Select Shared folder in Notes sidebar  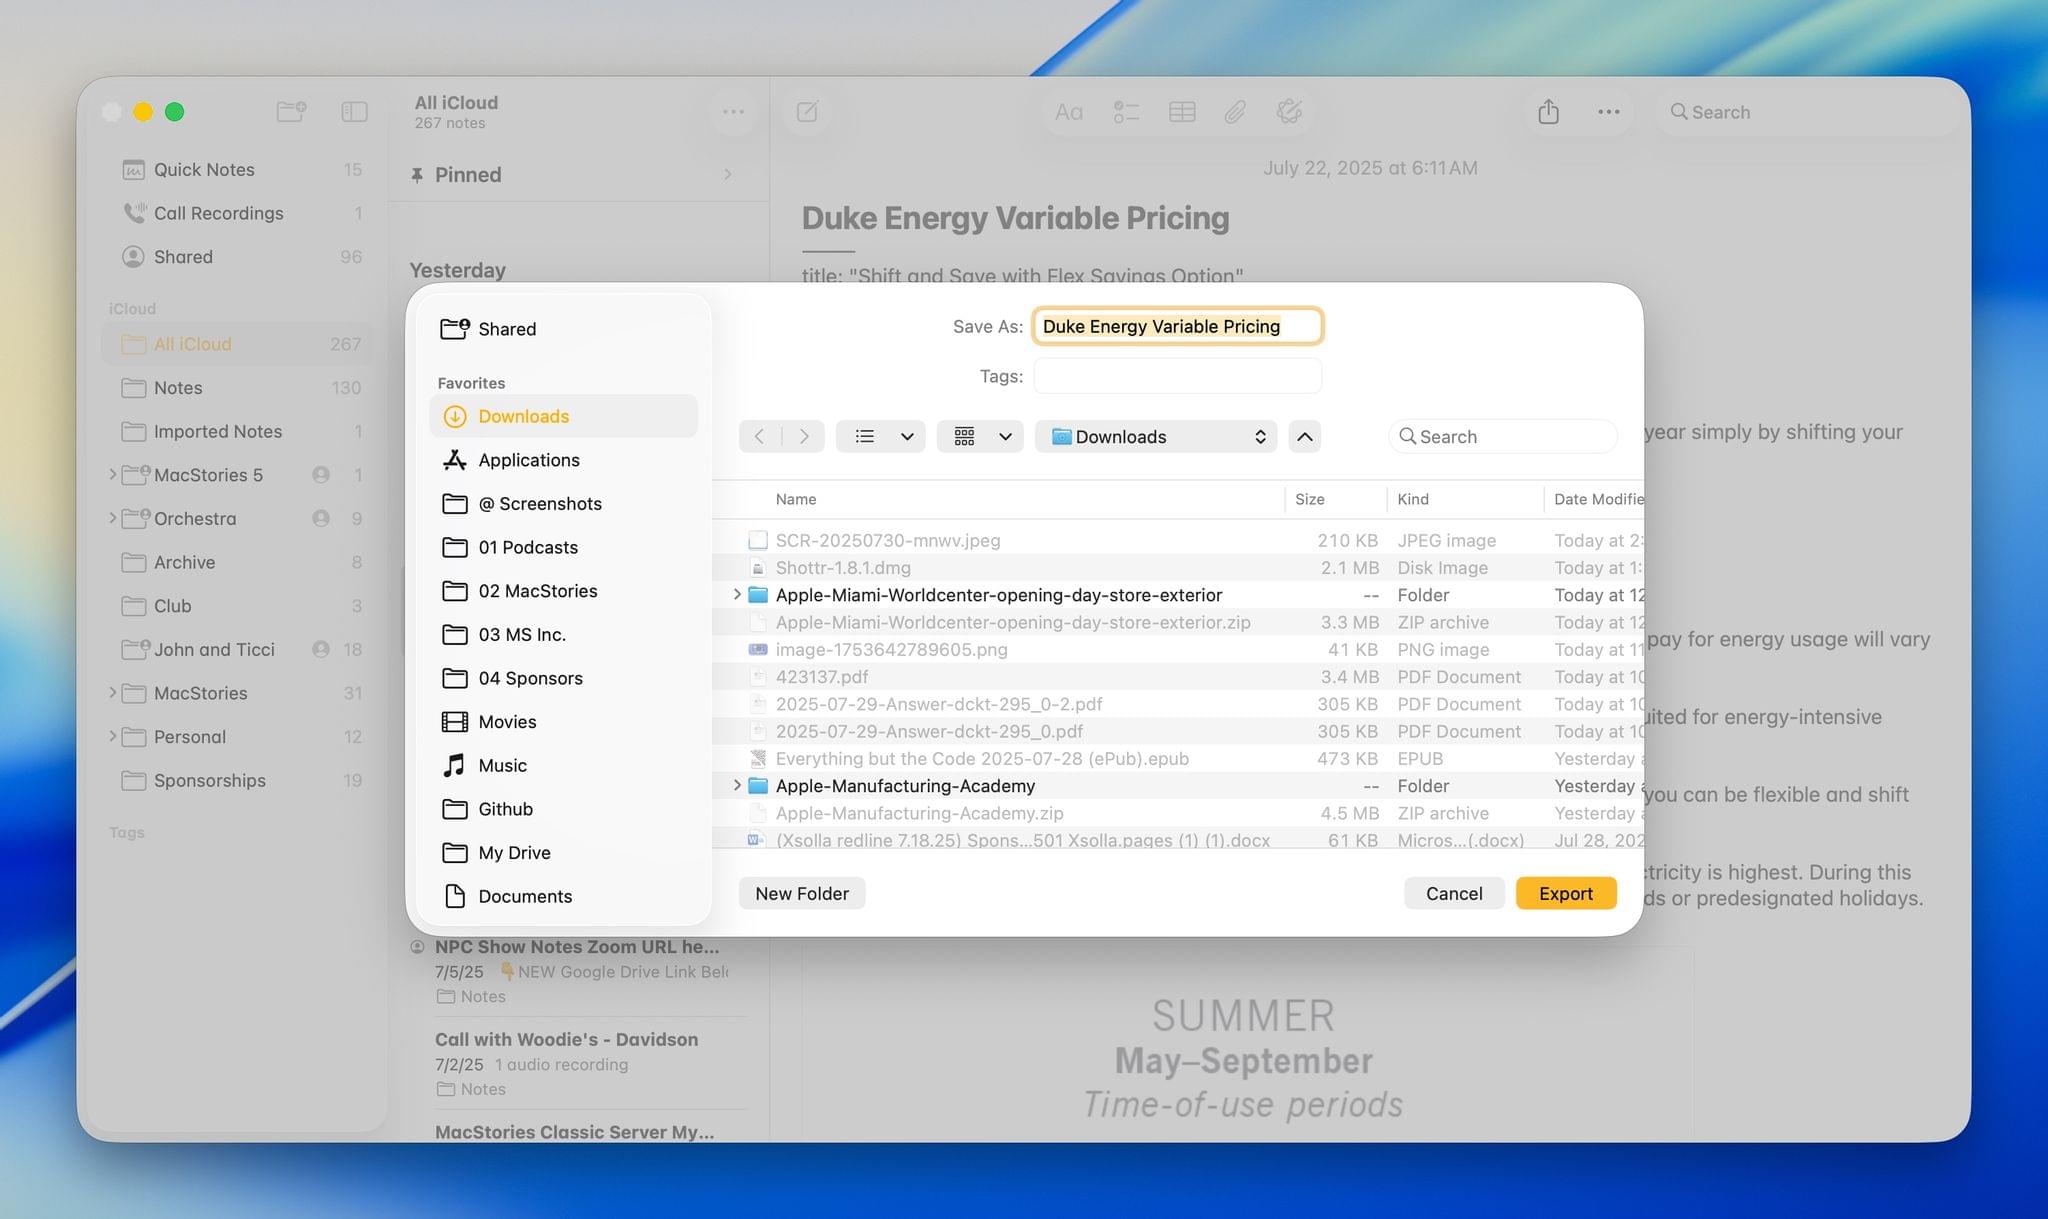tap(238, 257)
